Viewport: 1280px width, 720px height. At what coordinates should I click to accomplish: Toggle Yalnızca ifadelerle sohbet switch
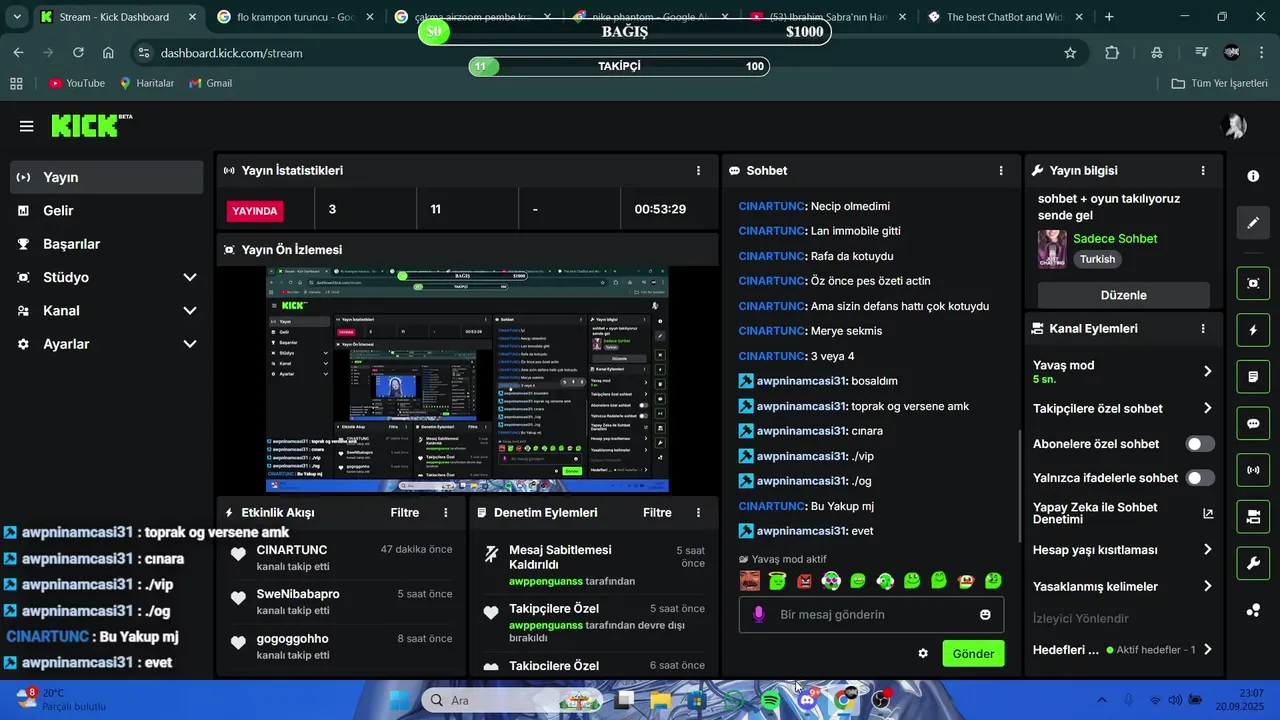(x=1200, y=478)
